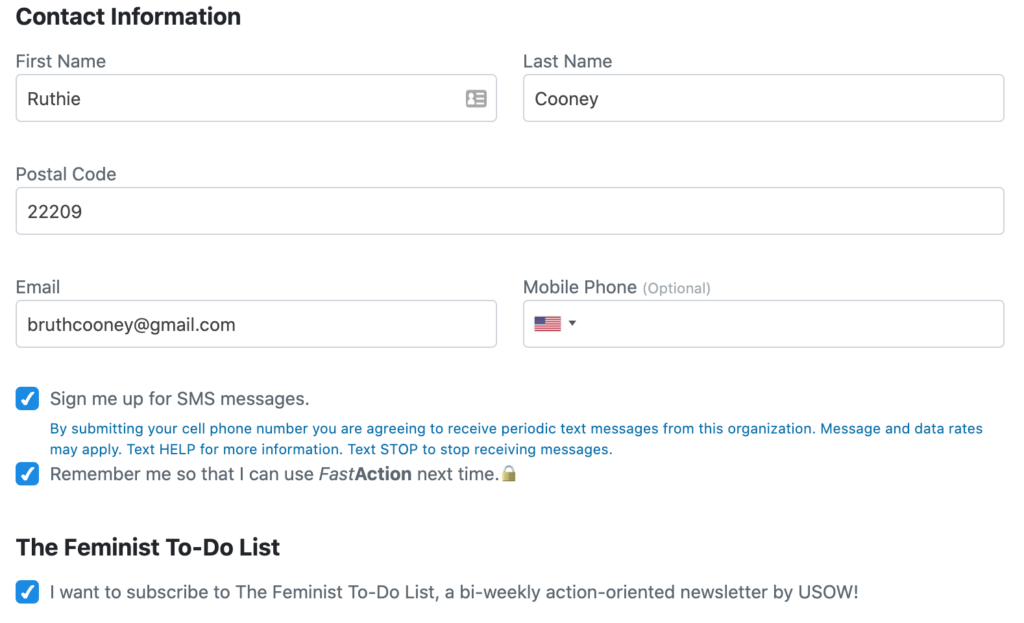Image resolution: width=1024 pixels, height=623 pixels.
Task: Click "The Feminist To-Do List" section heading
Action: (x=148, y=547)
